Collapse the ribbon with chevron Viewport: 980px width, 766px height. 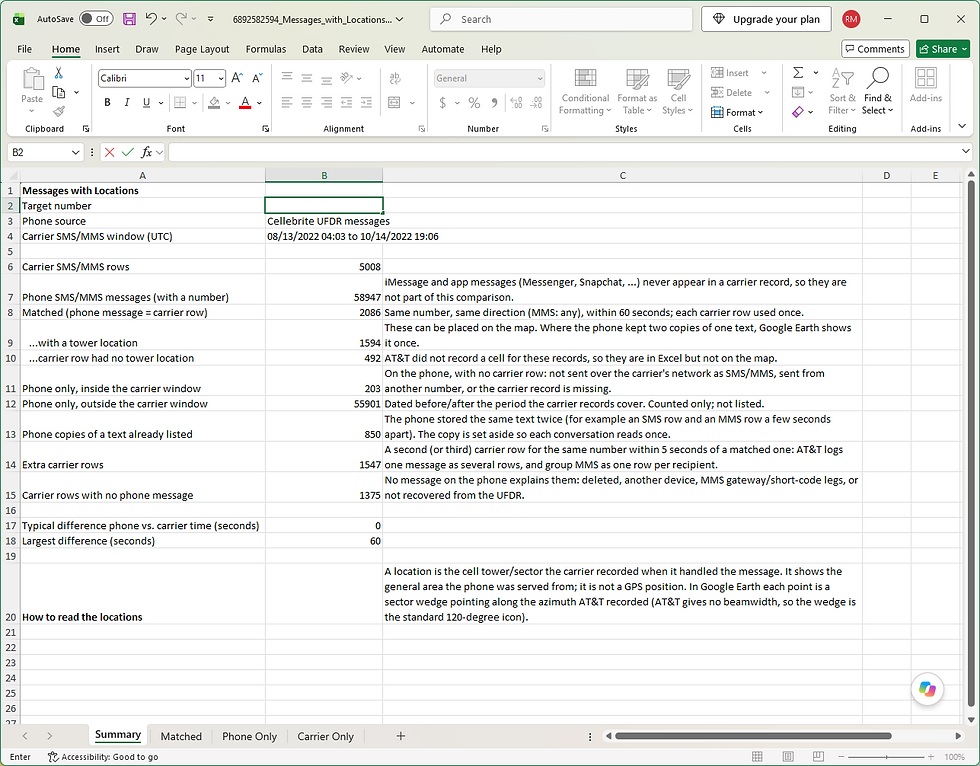coord(962,126)
